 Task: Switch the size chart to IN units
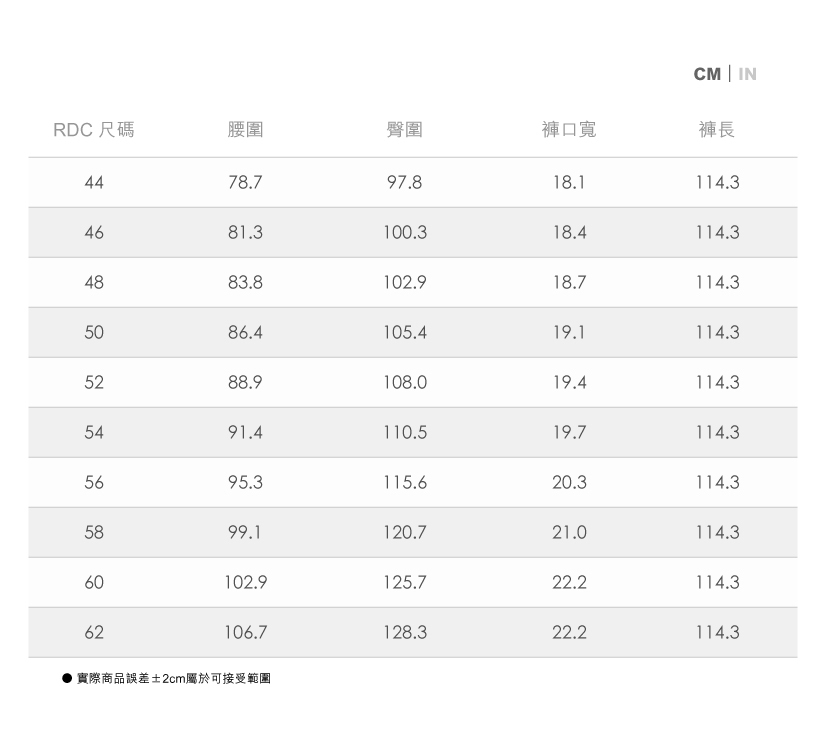point(748,74)
